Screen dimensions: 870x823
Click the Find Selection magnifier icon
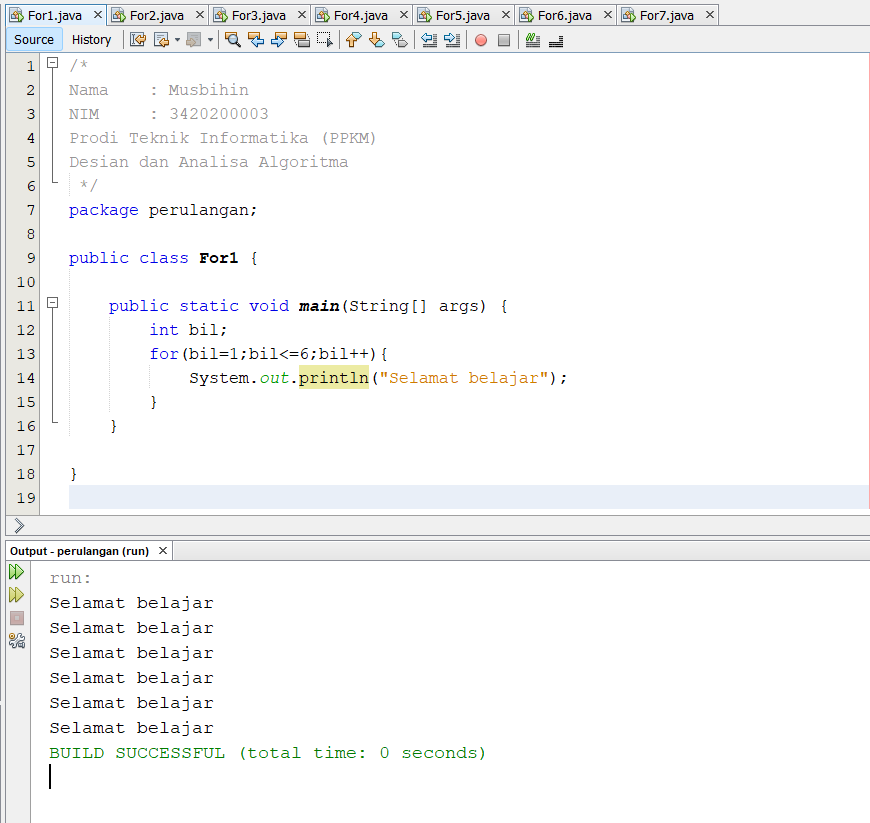pos(232,40)
